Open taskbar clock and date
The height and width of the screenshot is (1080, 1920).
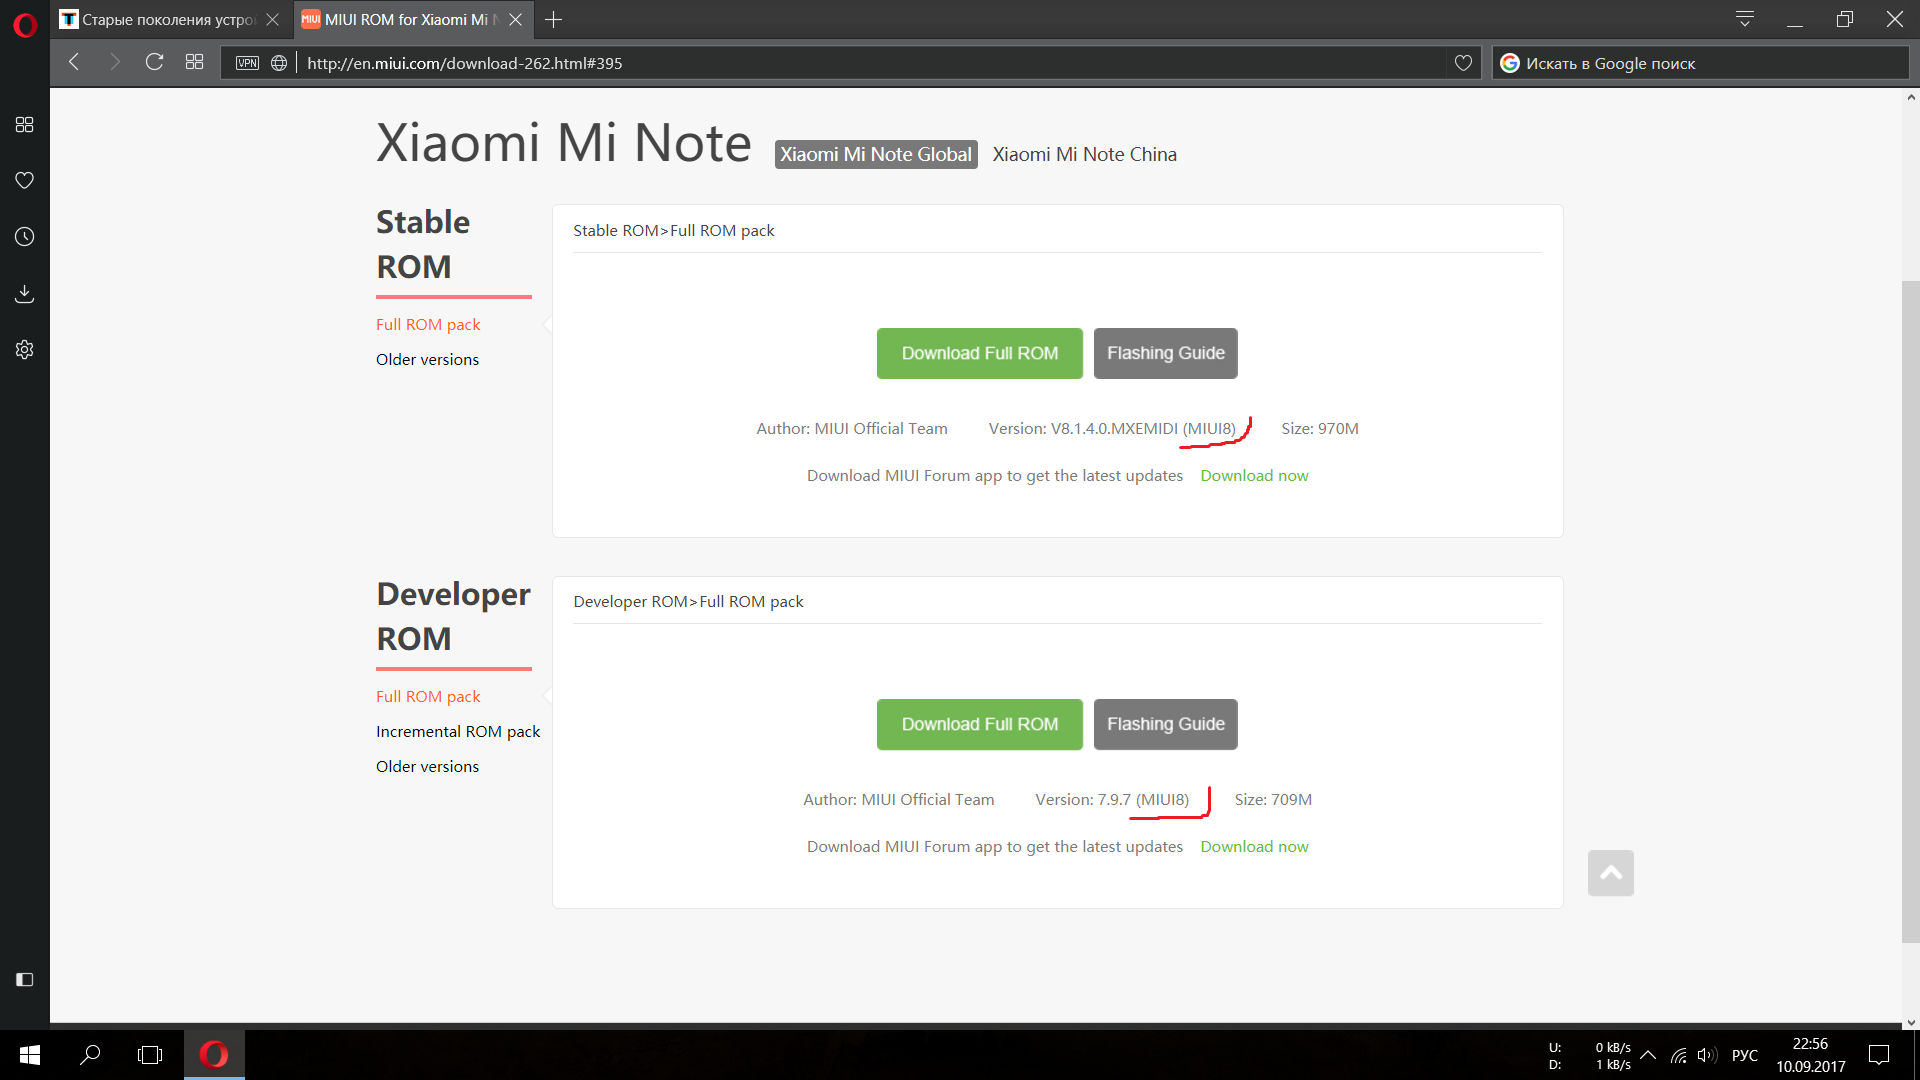coord(1811,1055)
